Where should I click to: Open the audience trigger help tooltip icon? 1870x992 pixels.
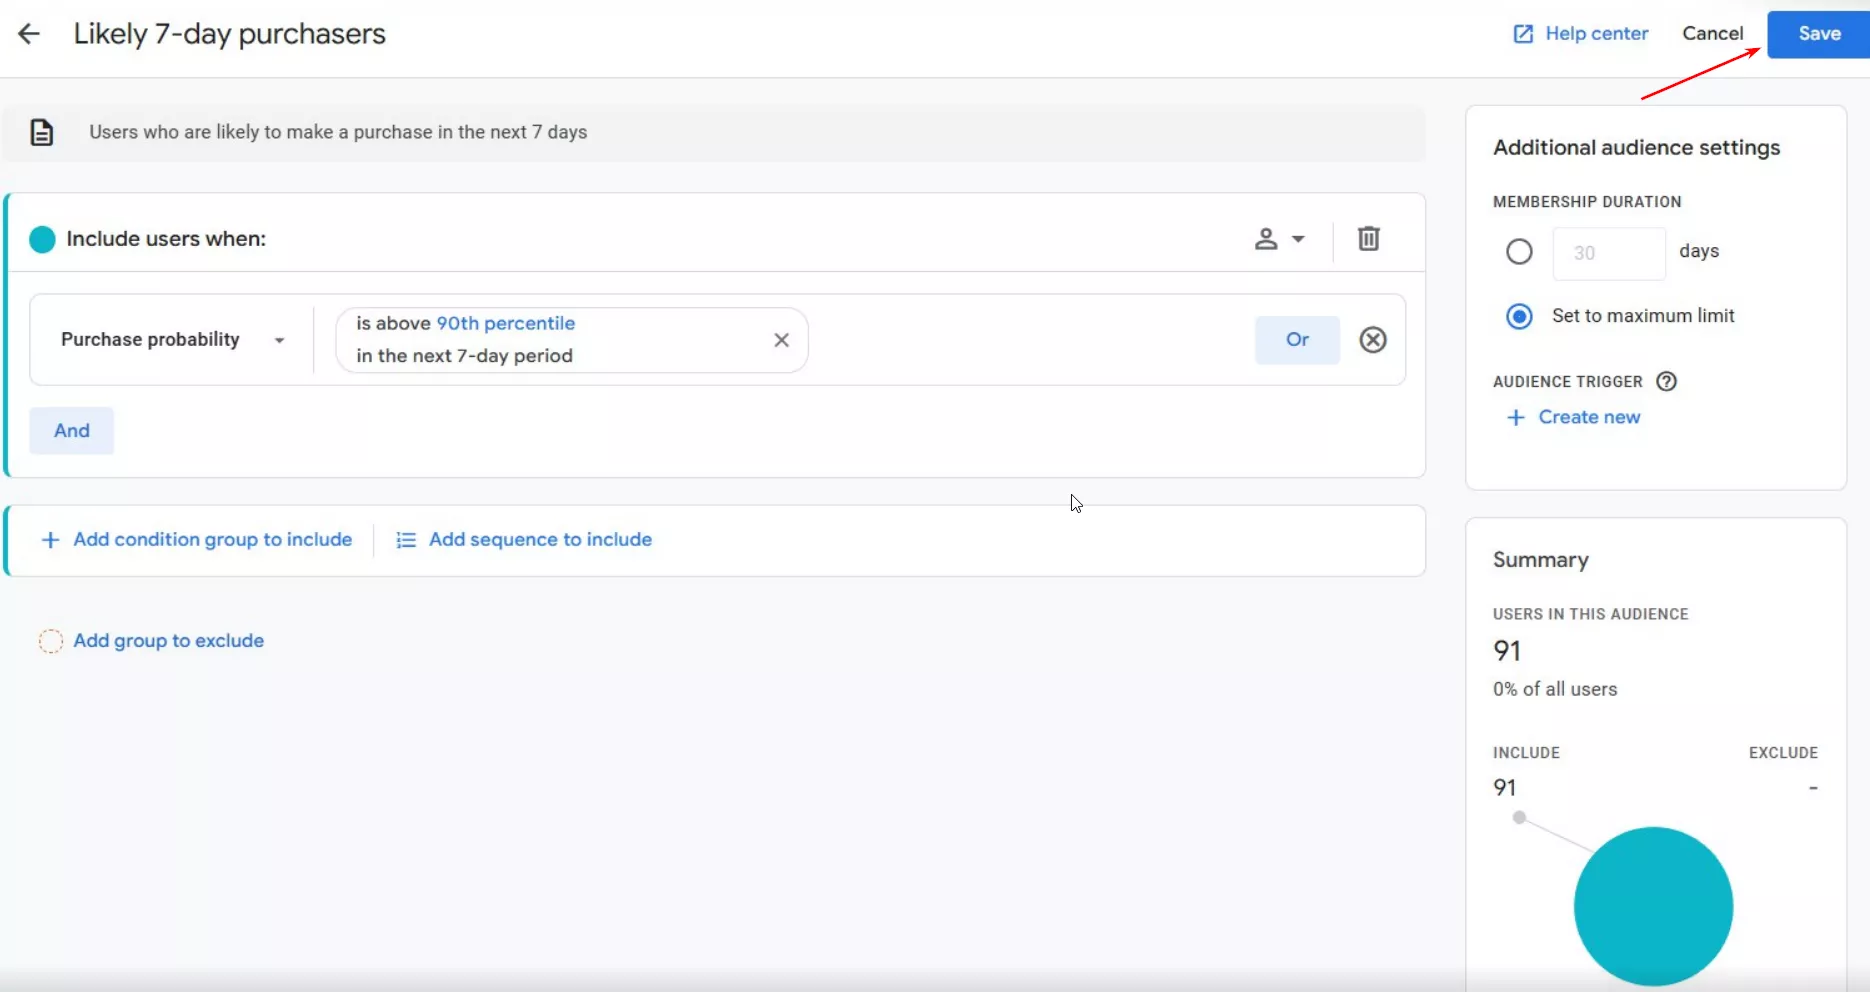1666,381
